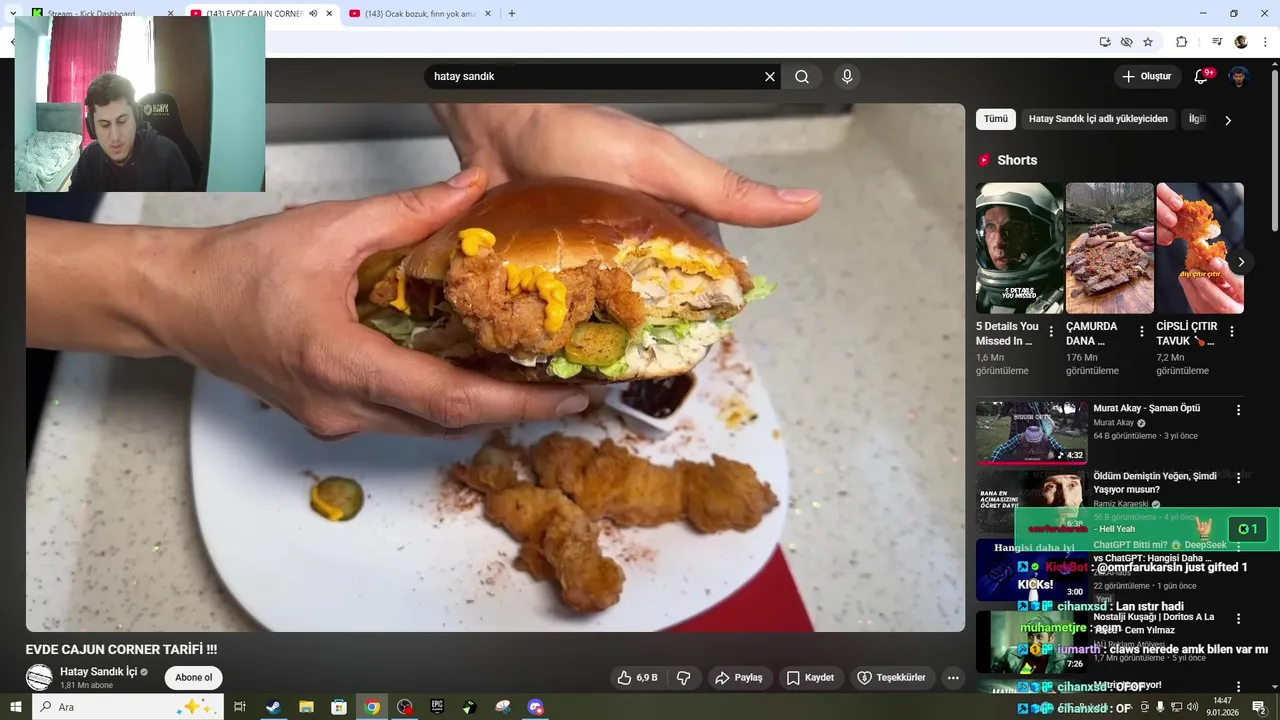Like the video showing 6,9 B
Viewport: 1280px width, 720px height.
[x=637, y=678]
